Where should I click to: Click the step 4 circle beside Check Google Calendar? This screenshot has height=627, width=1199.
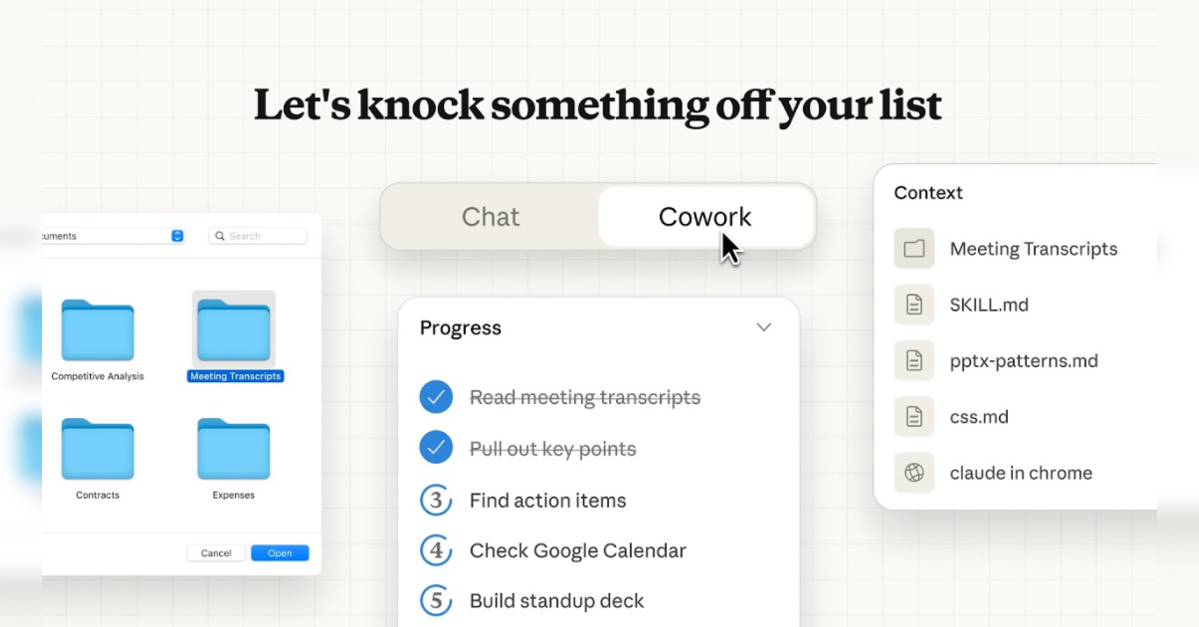pos(436,550)
